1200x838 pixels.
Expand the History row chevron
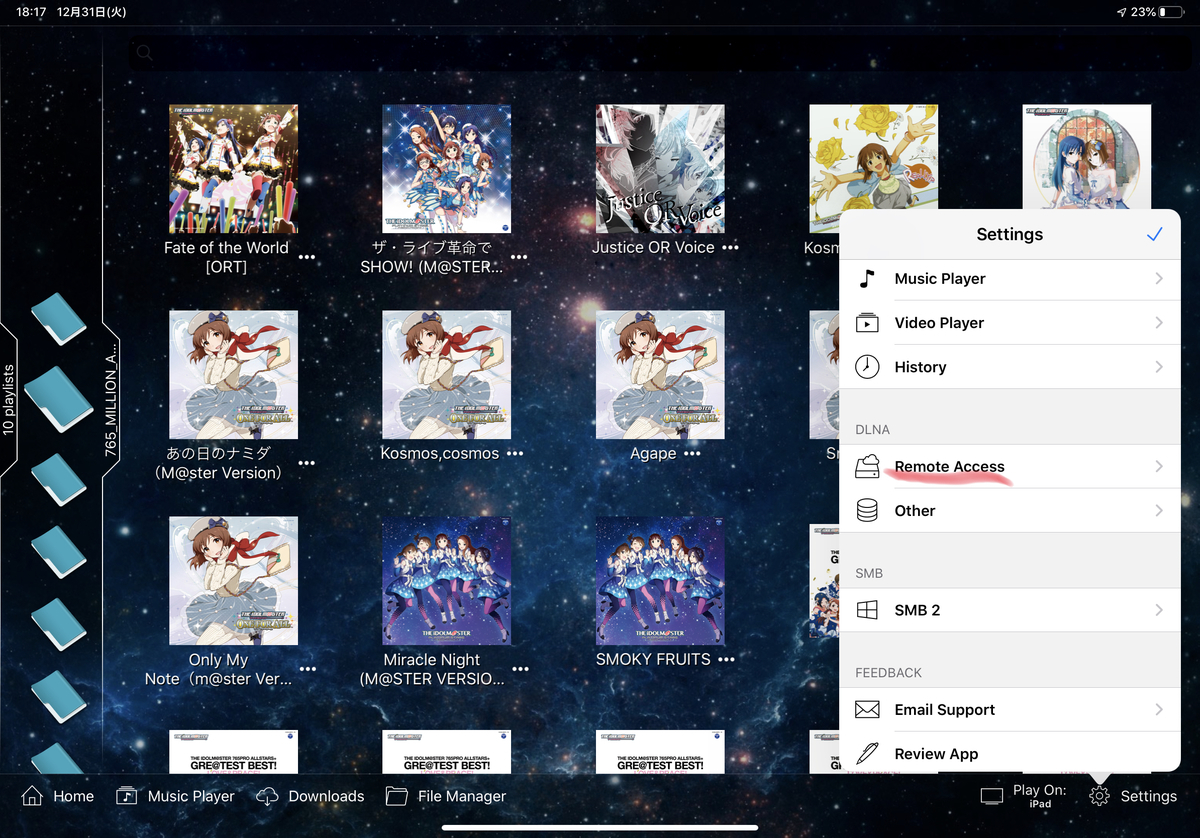(1159, 367)
